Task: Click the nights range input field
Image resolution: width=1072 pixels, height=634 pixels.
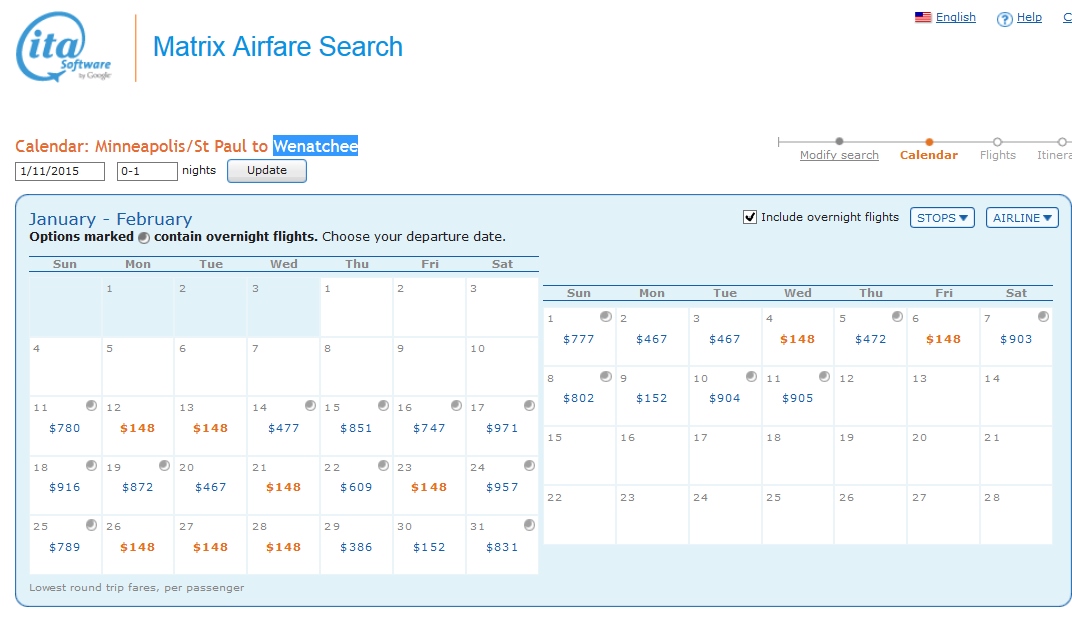Action: 147,171
